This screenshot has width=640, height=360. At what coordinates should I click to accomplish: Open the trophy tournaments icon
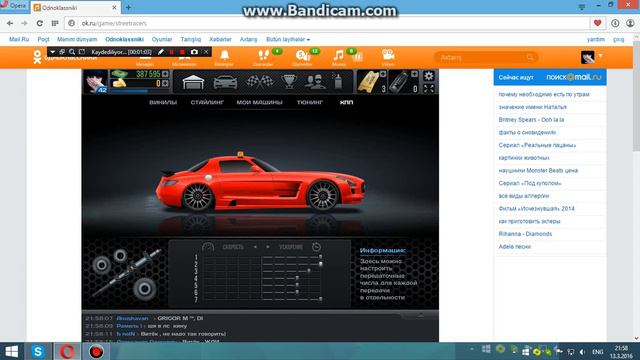(289, 82)
